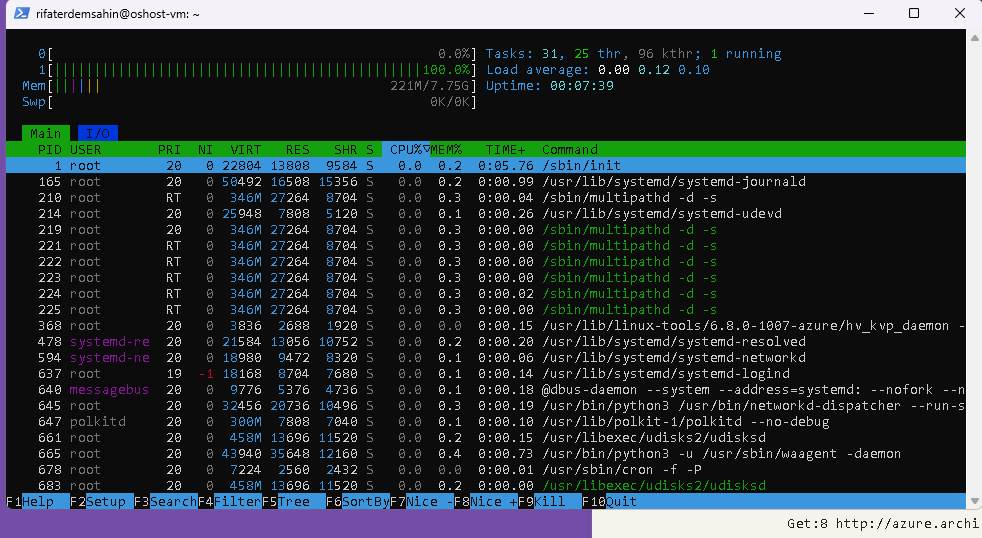Select the multipathd process row with PID 210
The width and height of the screenshot is (982, 538).
[x=485, y=198]
